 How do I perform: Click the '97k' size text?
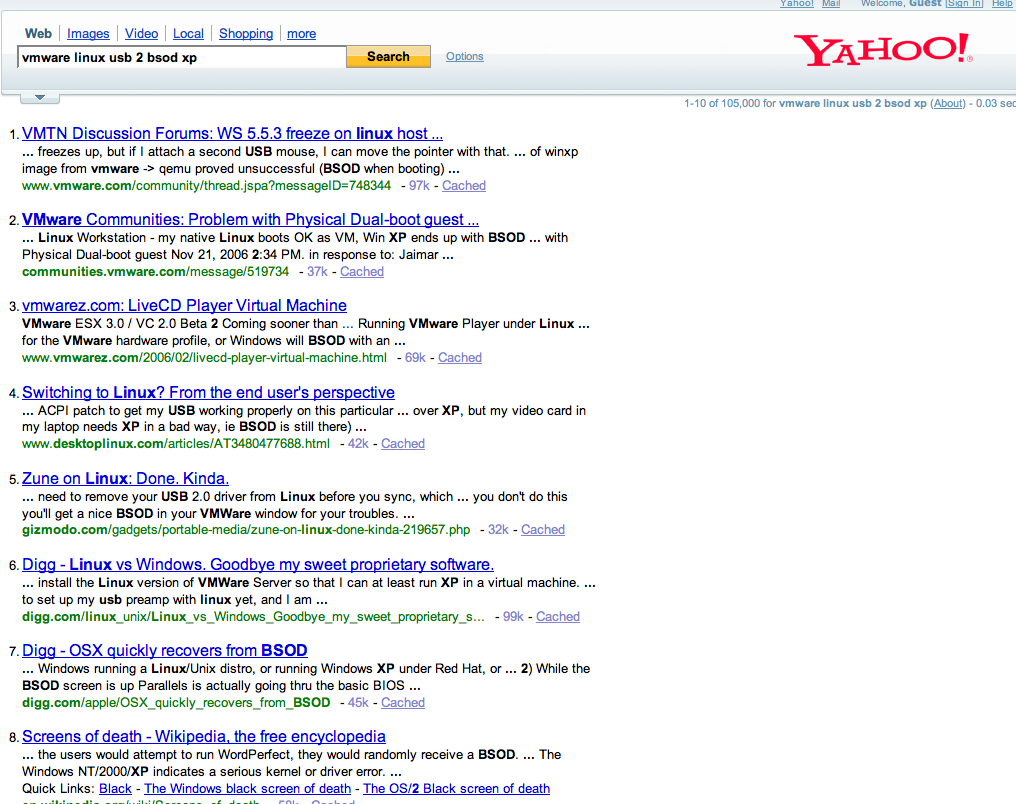click(419, 186)
